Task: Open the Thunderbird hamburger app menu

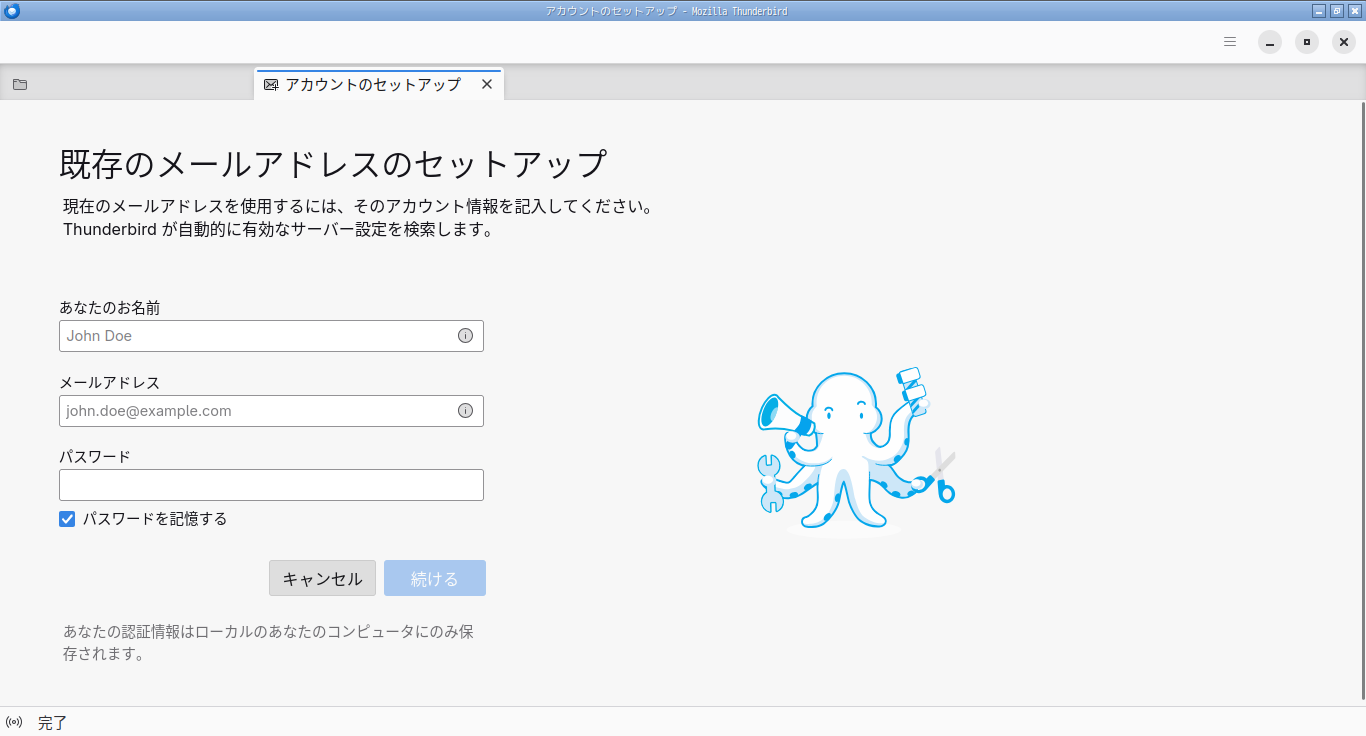Action: click(1230, 42)
